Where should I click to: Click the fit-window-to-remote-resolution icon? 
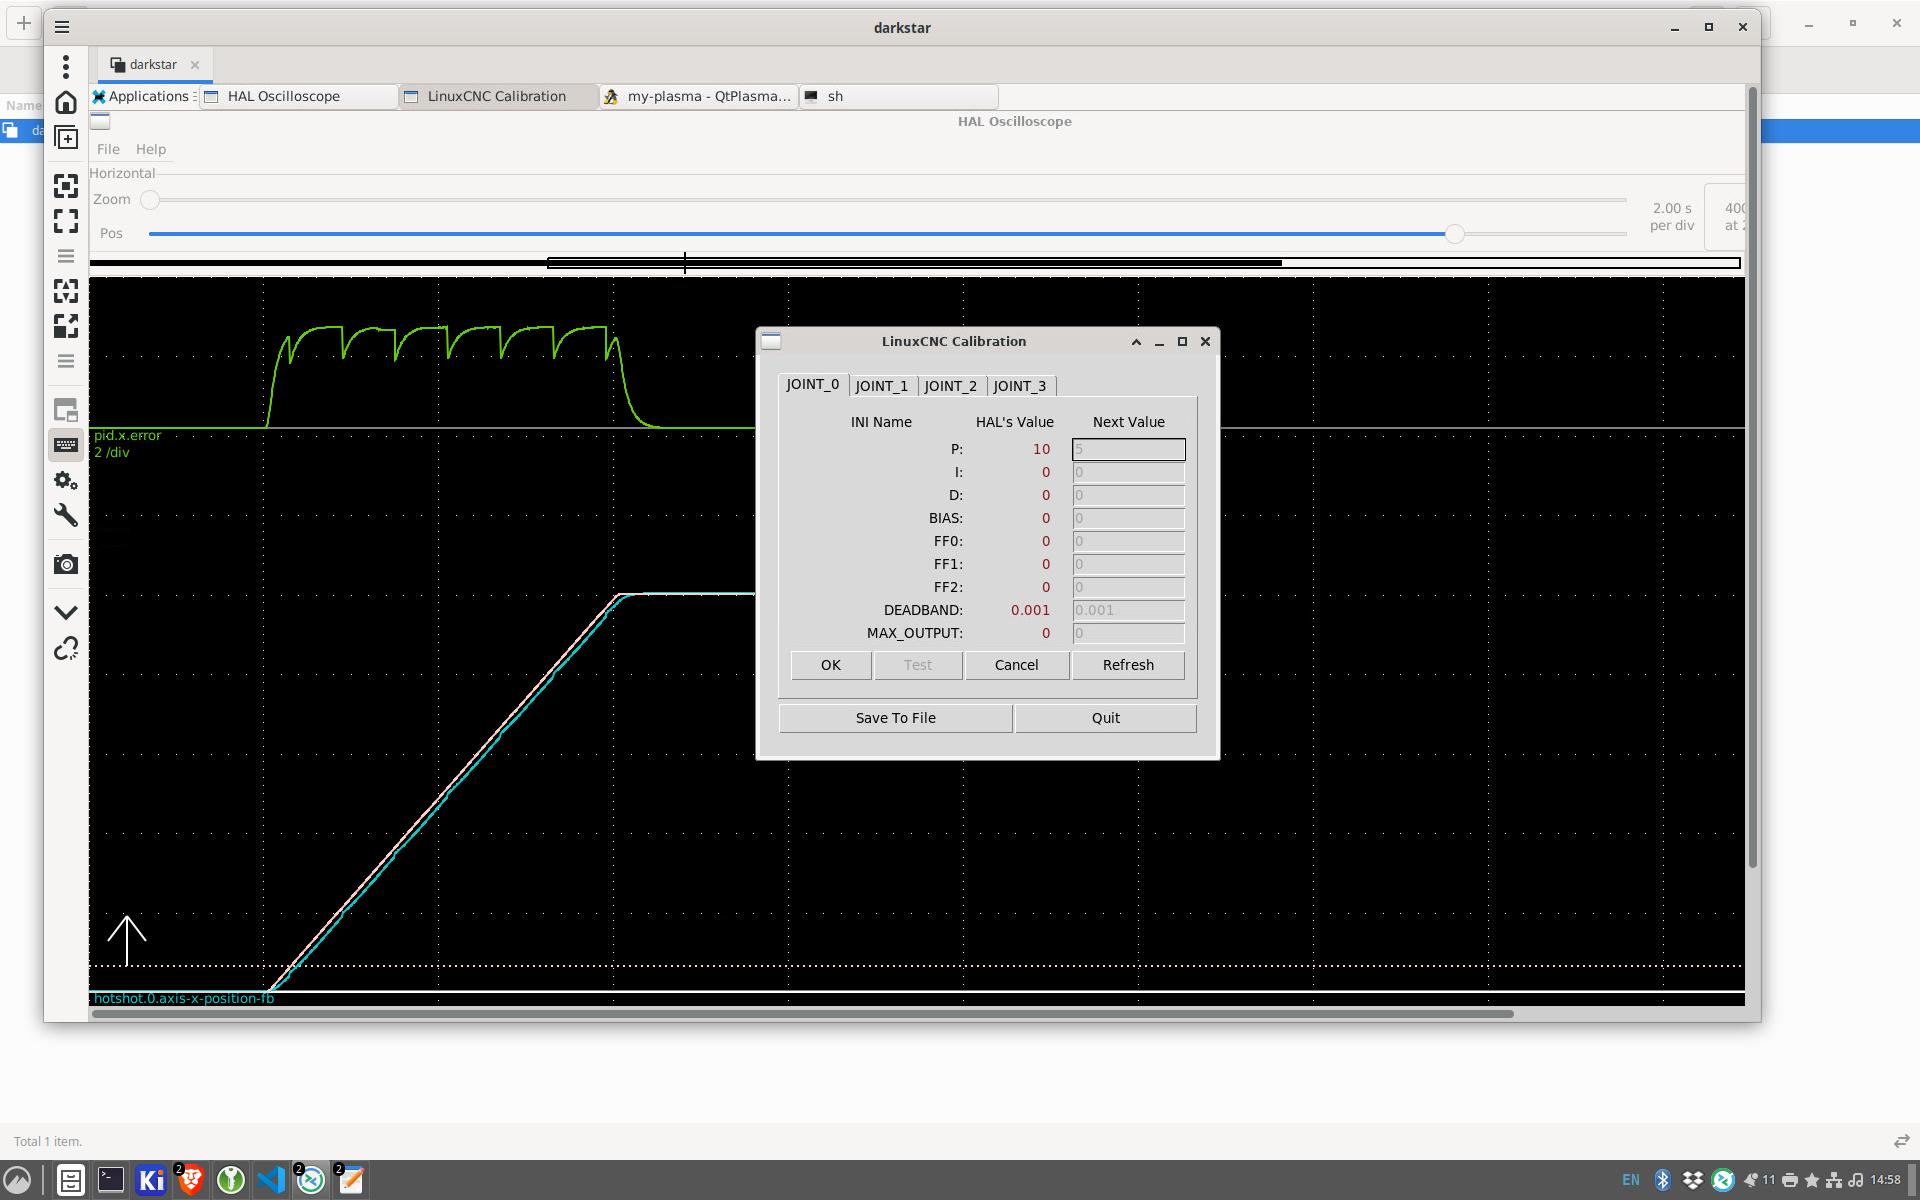pyautogui.click(x=66, y=186)
